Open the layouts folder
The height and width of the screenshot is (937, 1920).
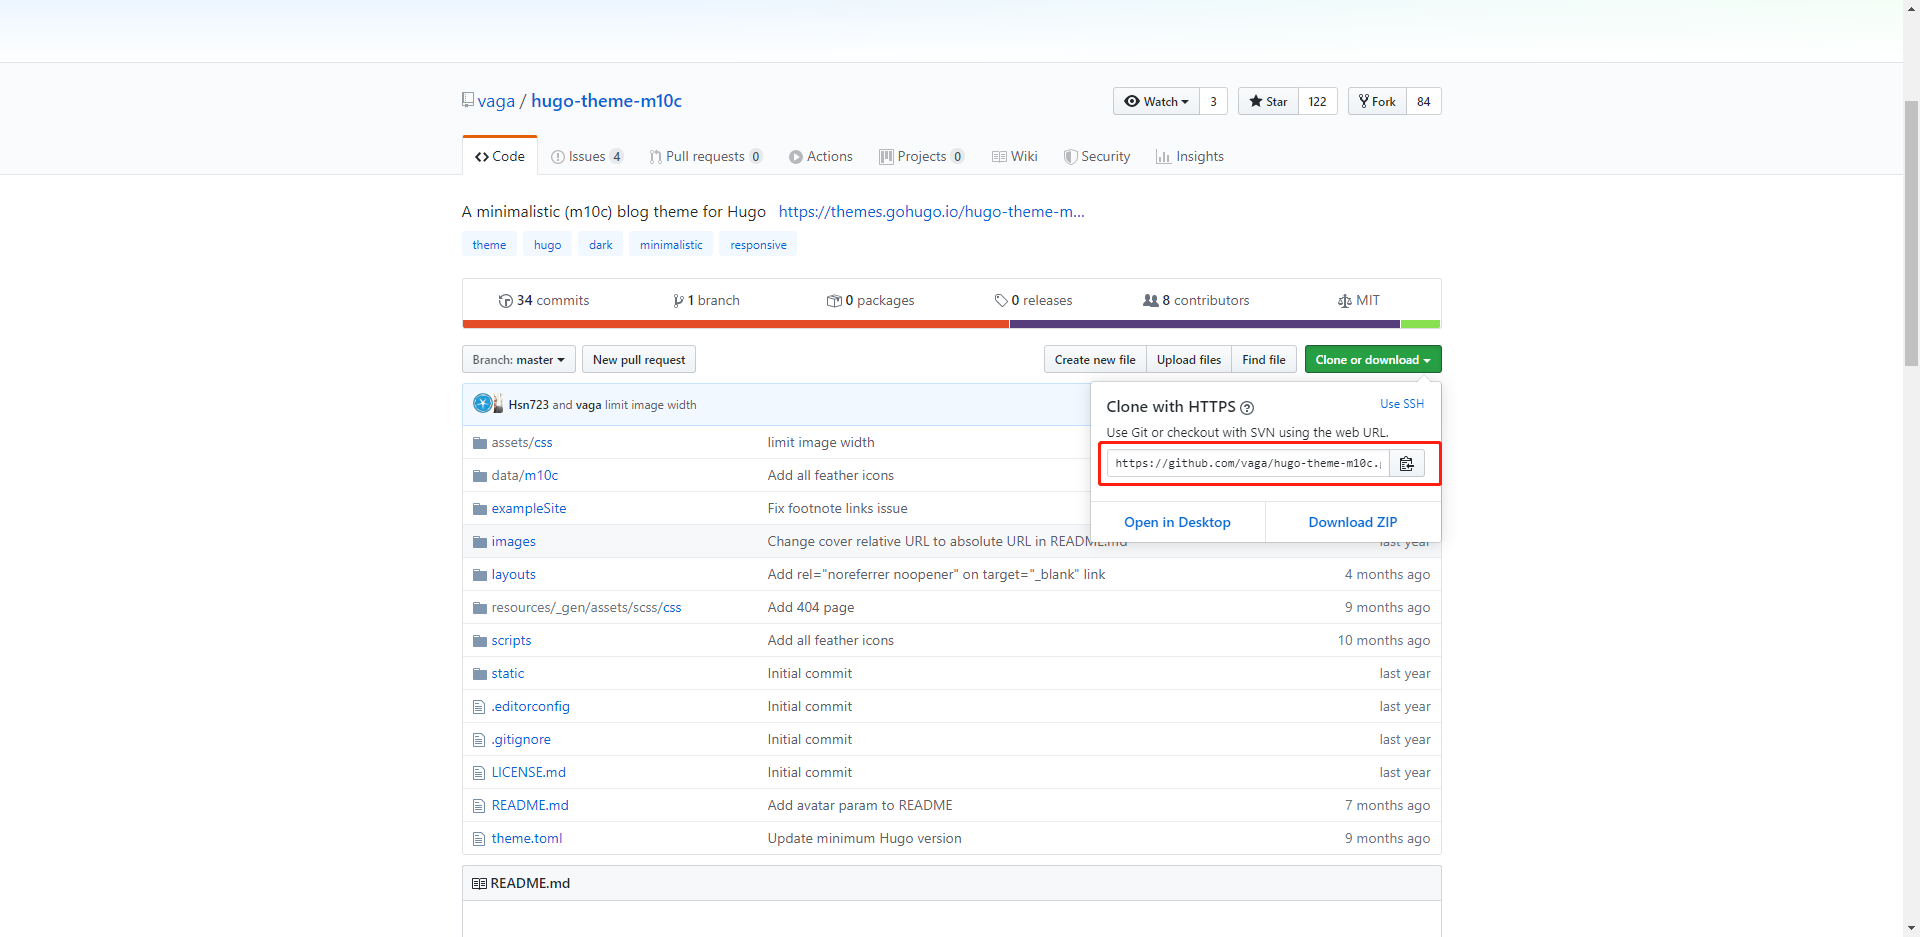click(513, 575)
